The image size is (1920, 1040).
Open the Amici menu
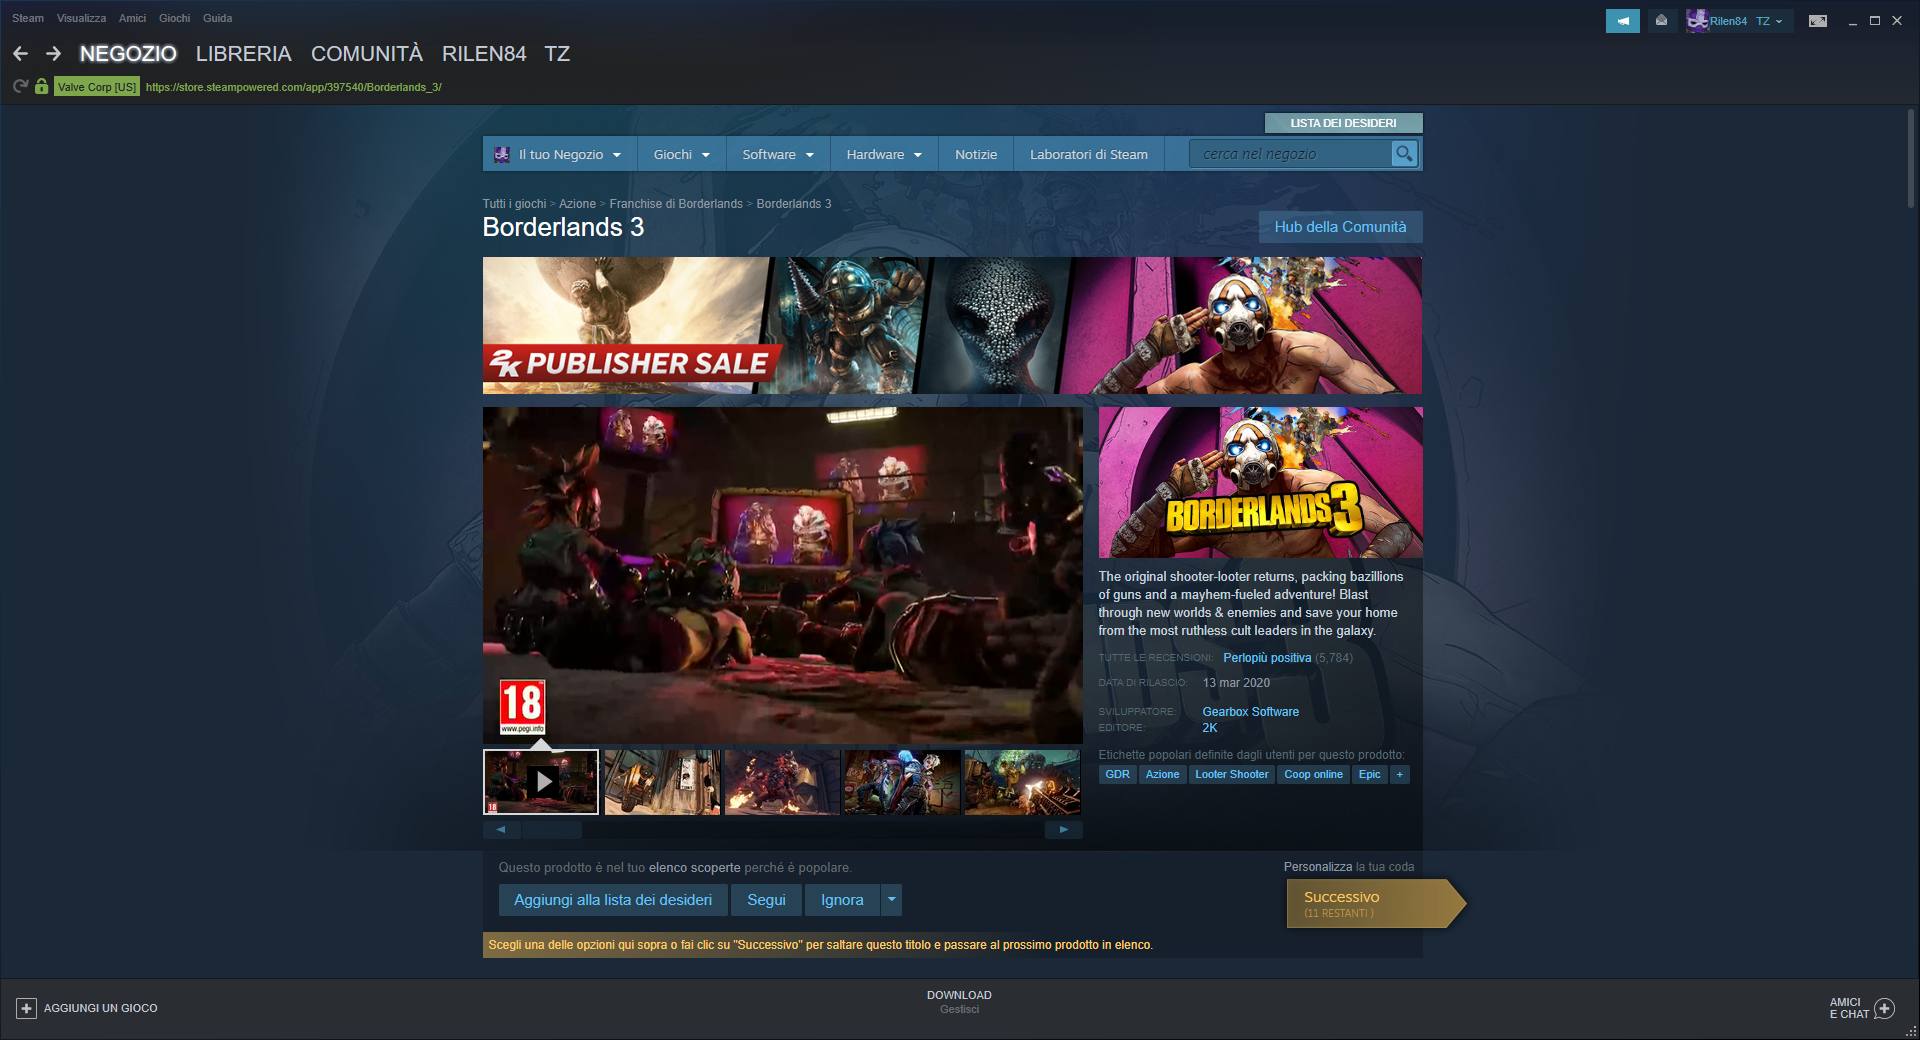(x=132, y=18)
